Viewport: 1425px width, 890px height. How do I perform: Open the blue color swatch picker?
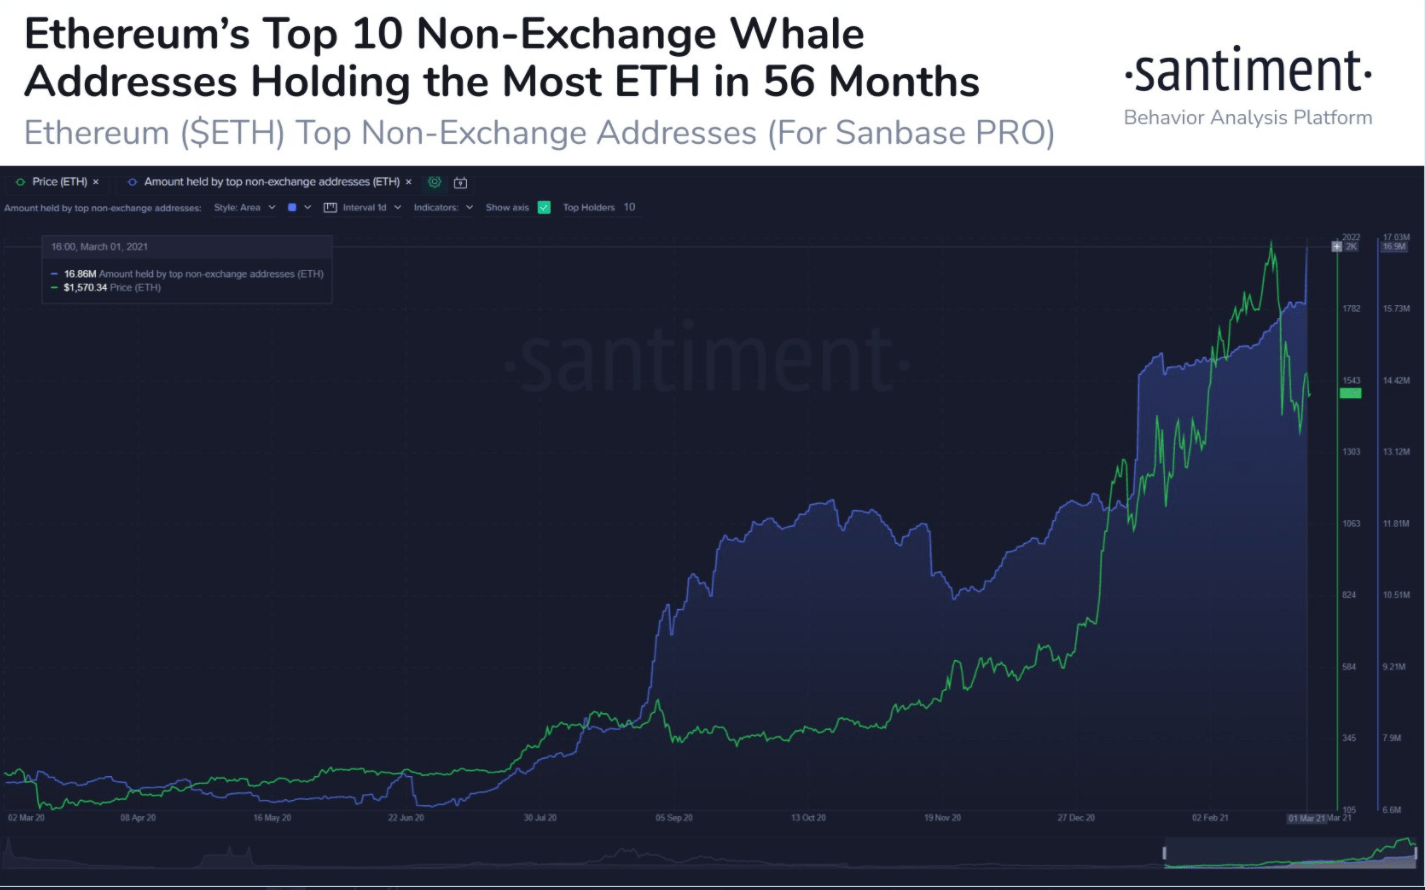299,207
